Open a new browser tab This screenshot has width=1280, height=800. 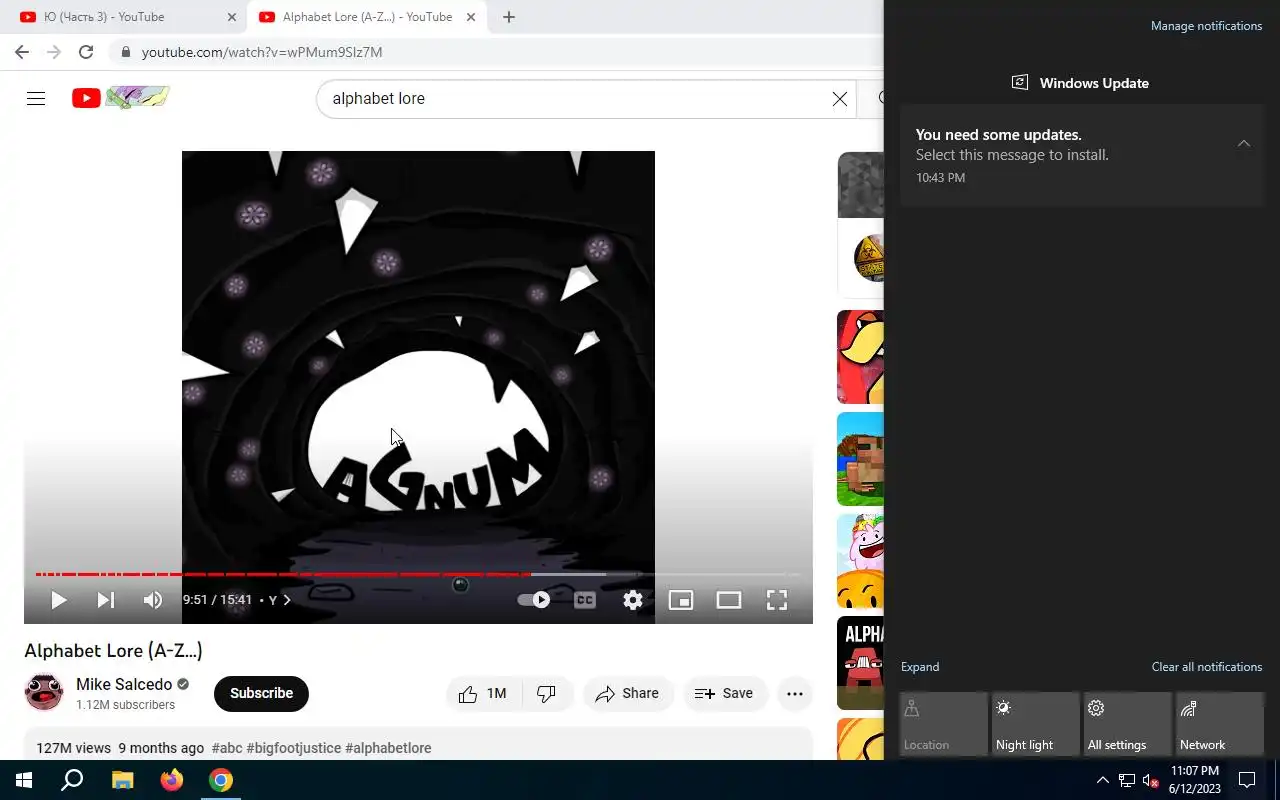[x=508, y=17]
